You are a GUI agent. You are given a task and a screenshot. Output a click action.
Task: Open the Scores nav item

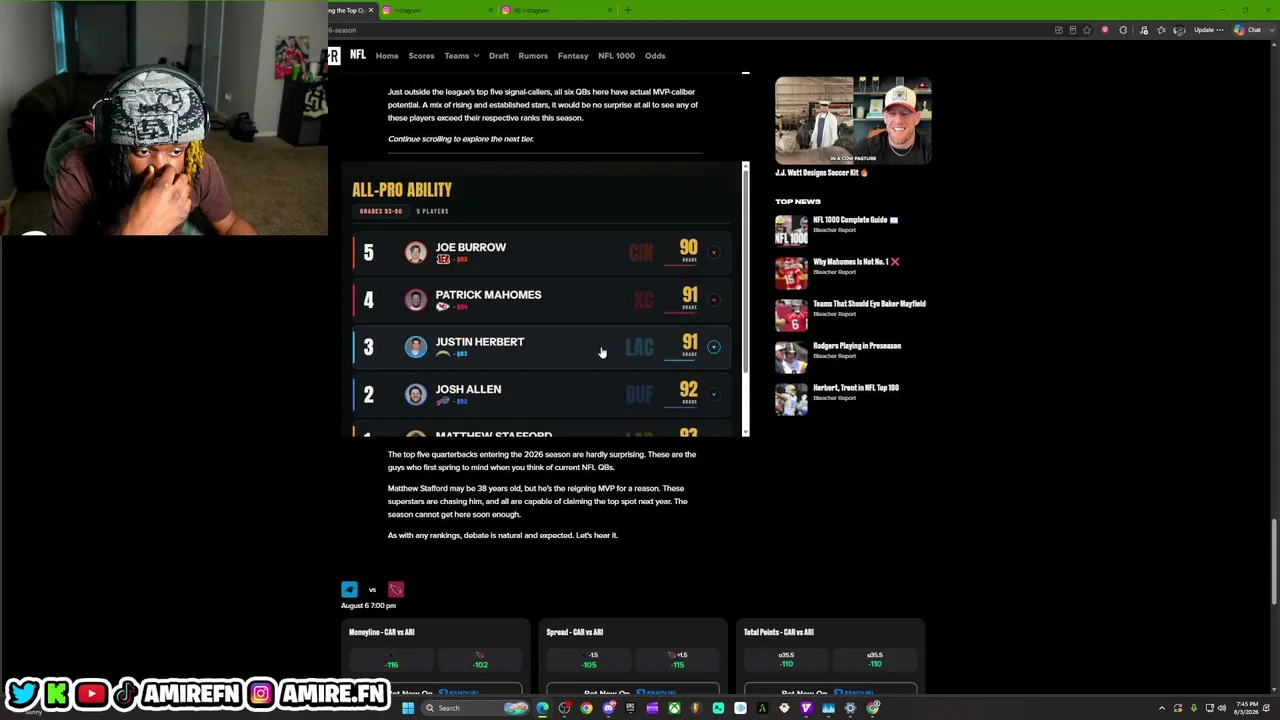pos(421,56)
